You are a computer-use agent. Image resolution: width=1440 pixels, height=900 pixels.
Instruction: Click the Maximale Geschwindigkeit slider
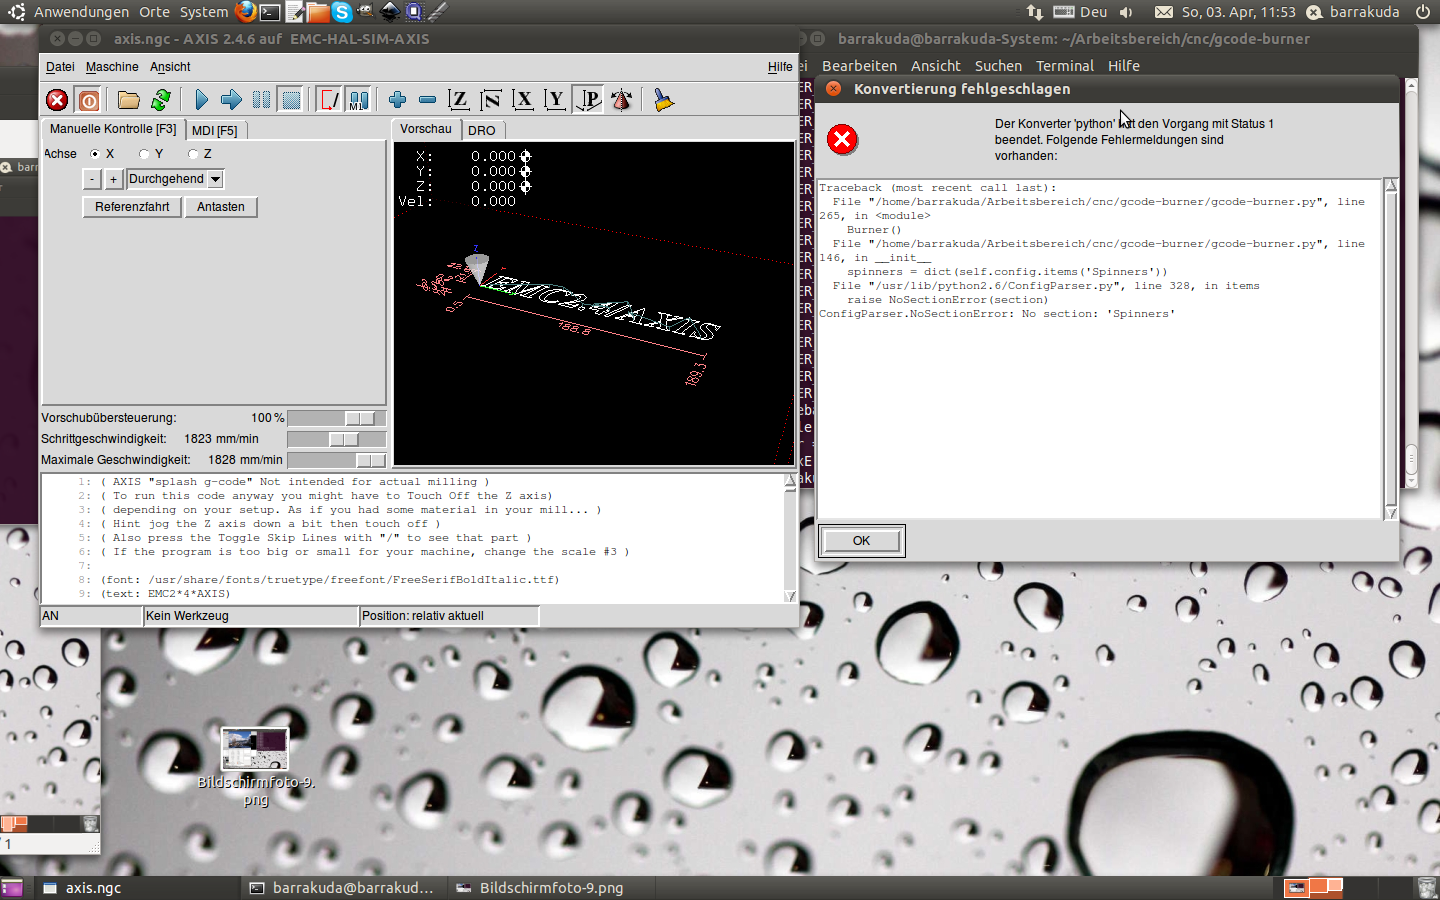336,460
